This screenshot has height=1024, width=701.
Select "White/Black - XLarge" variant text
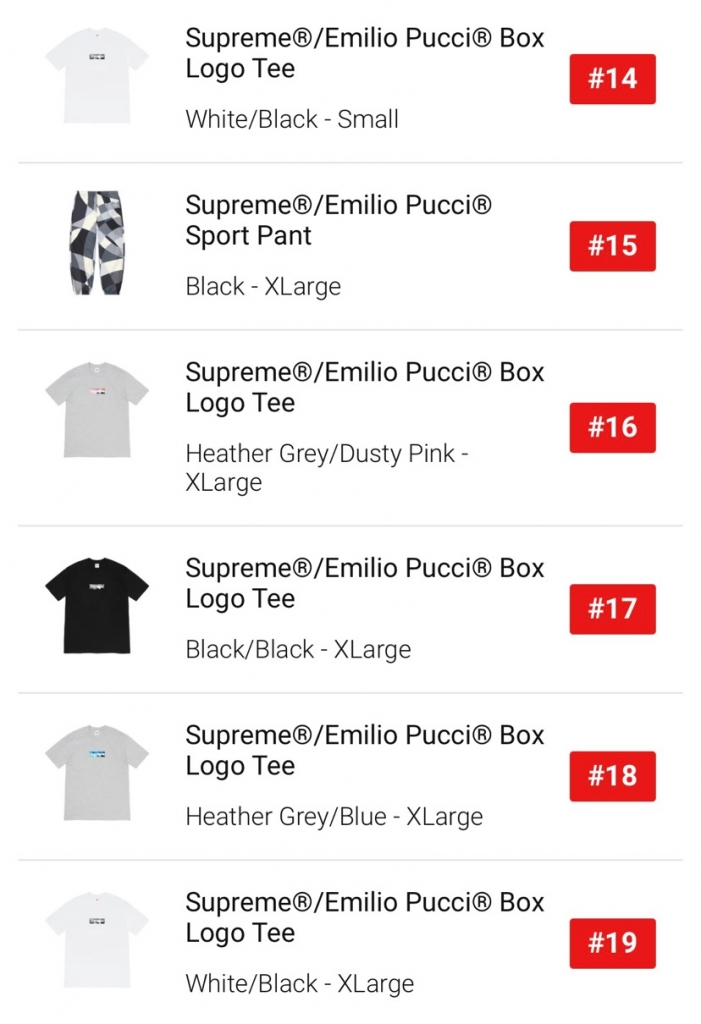coord(299,983)
